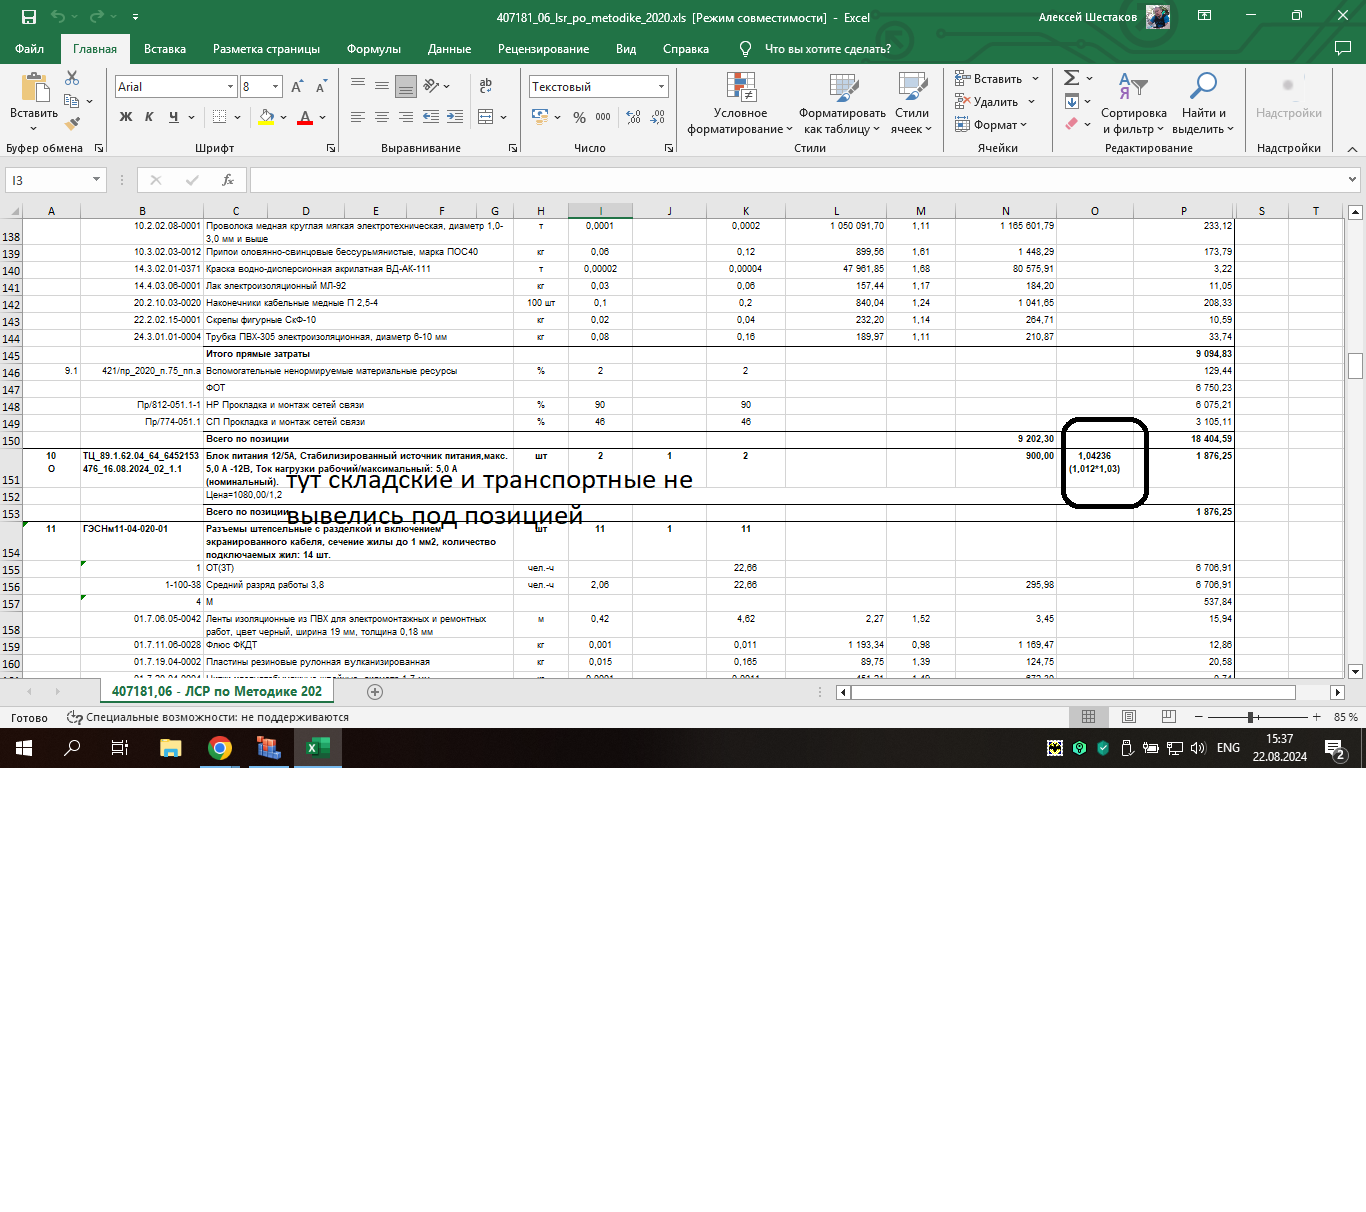This screenshot has height=1212, width=1366.
Task: Click the Increase Font Size icon
Action: tap(297, 87)
